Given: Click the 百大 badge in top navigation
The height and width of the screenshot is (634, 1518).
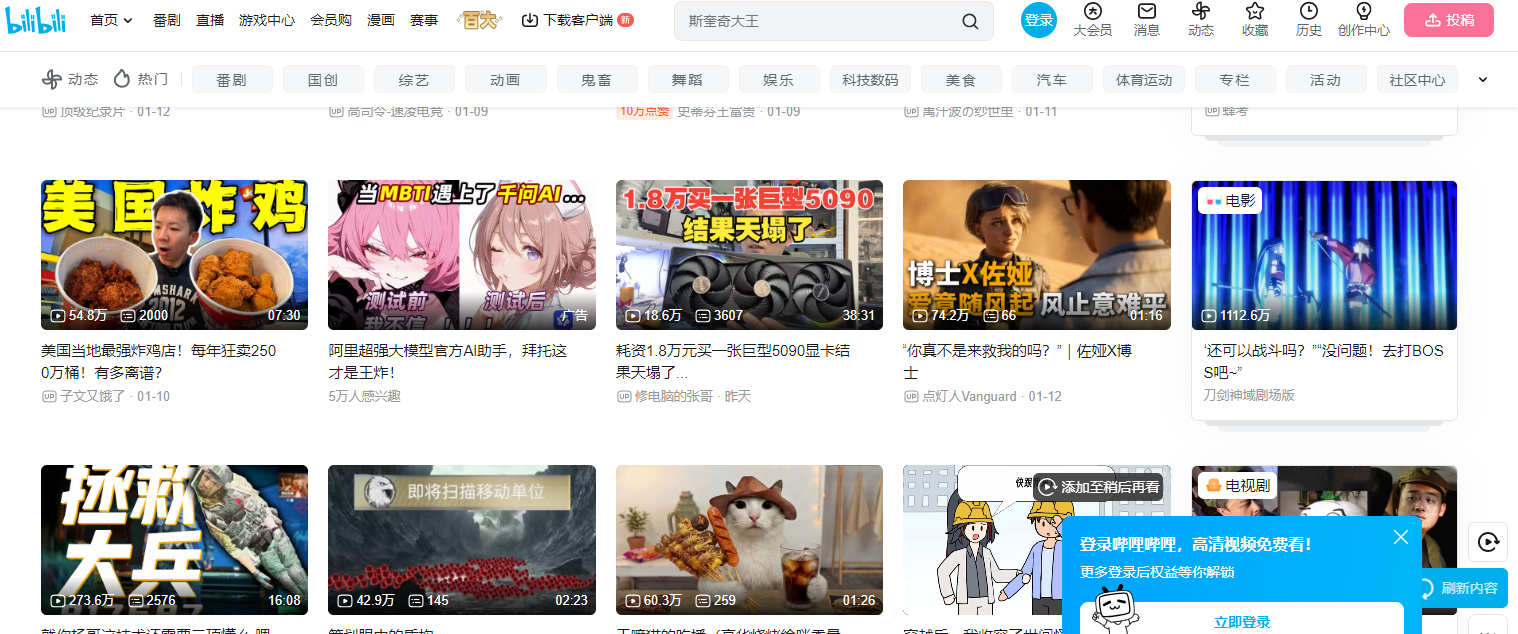Looking at the screenshot, I should click(x=479, y=19).
